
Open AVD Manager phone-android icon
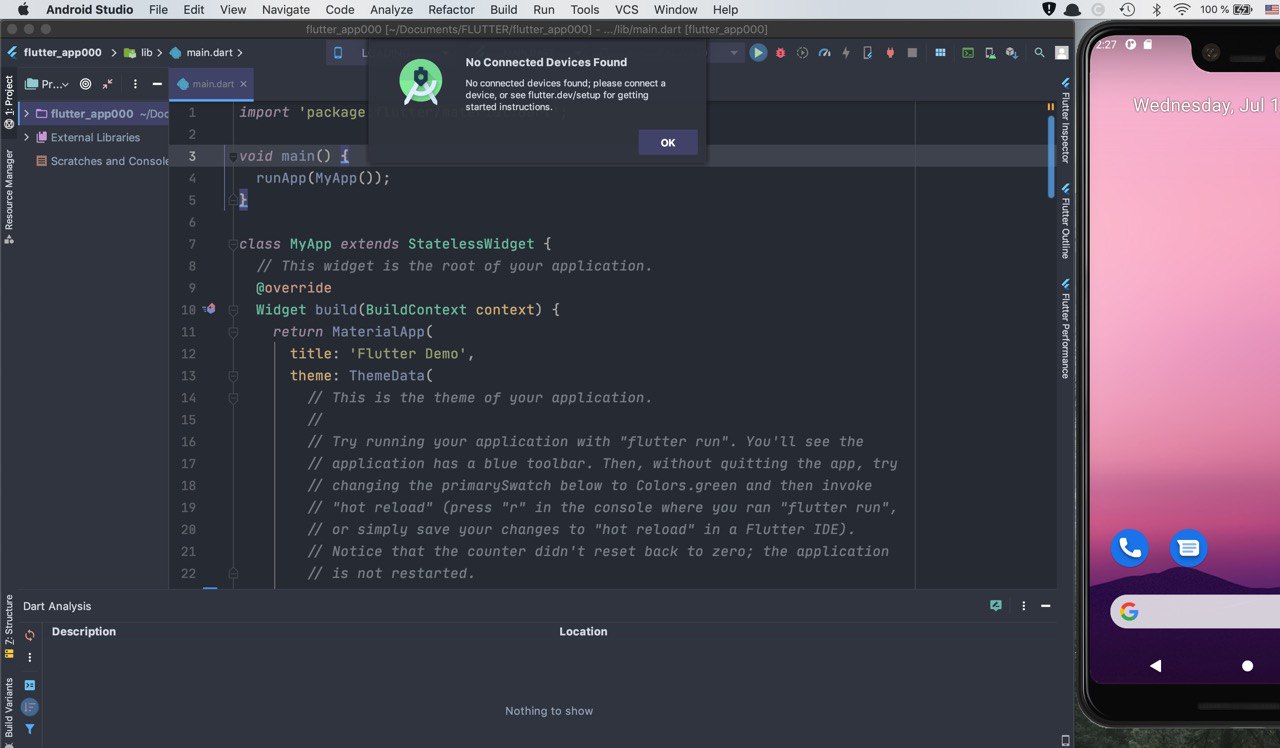990,53
